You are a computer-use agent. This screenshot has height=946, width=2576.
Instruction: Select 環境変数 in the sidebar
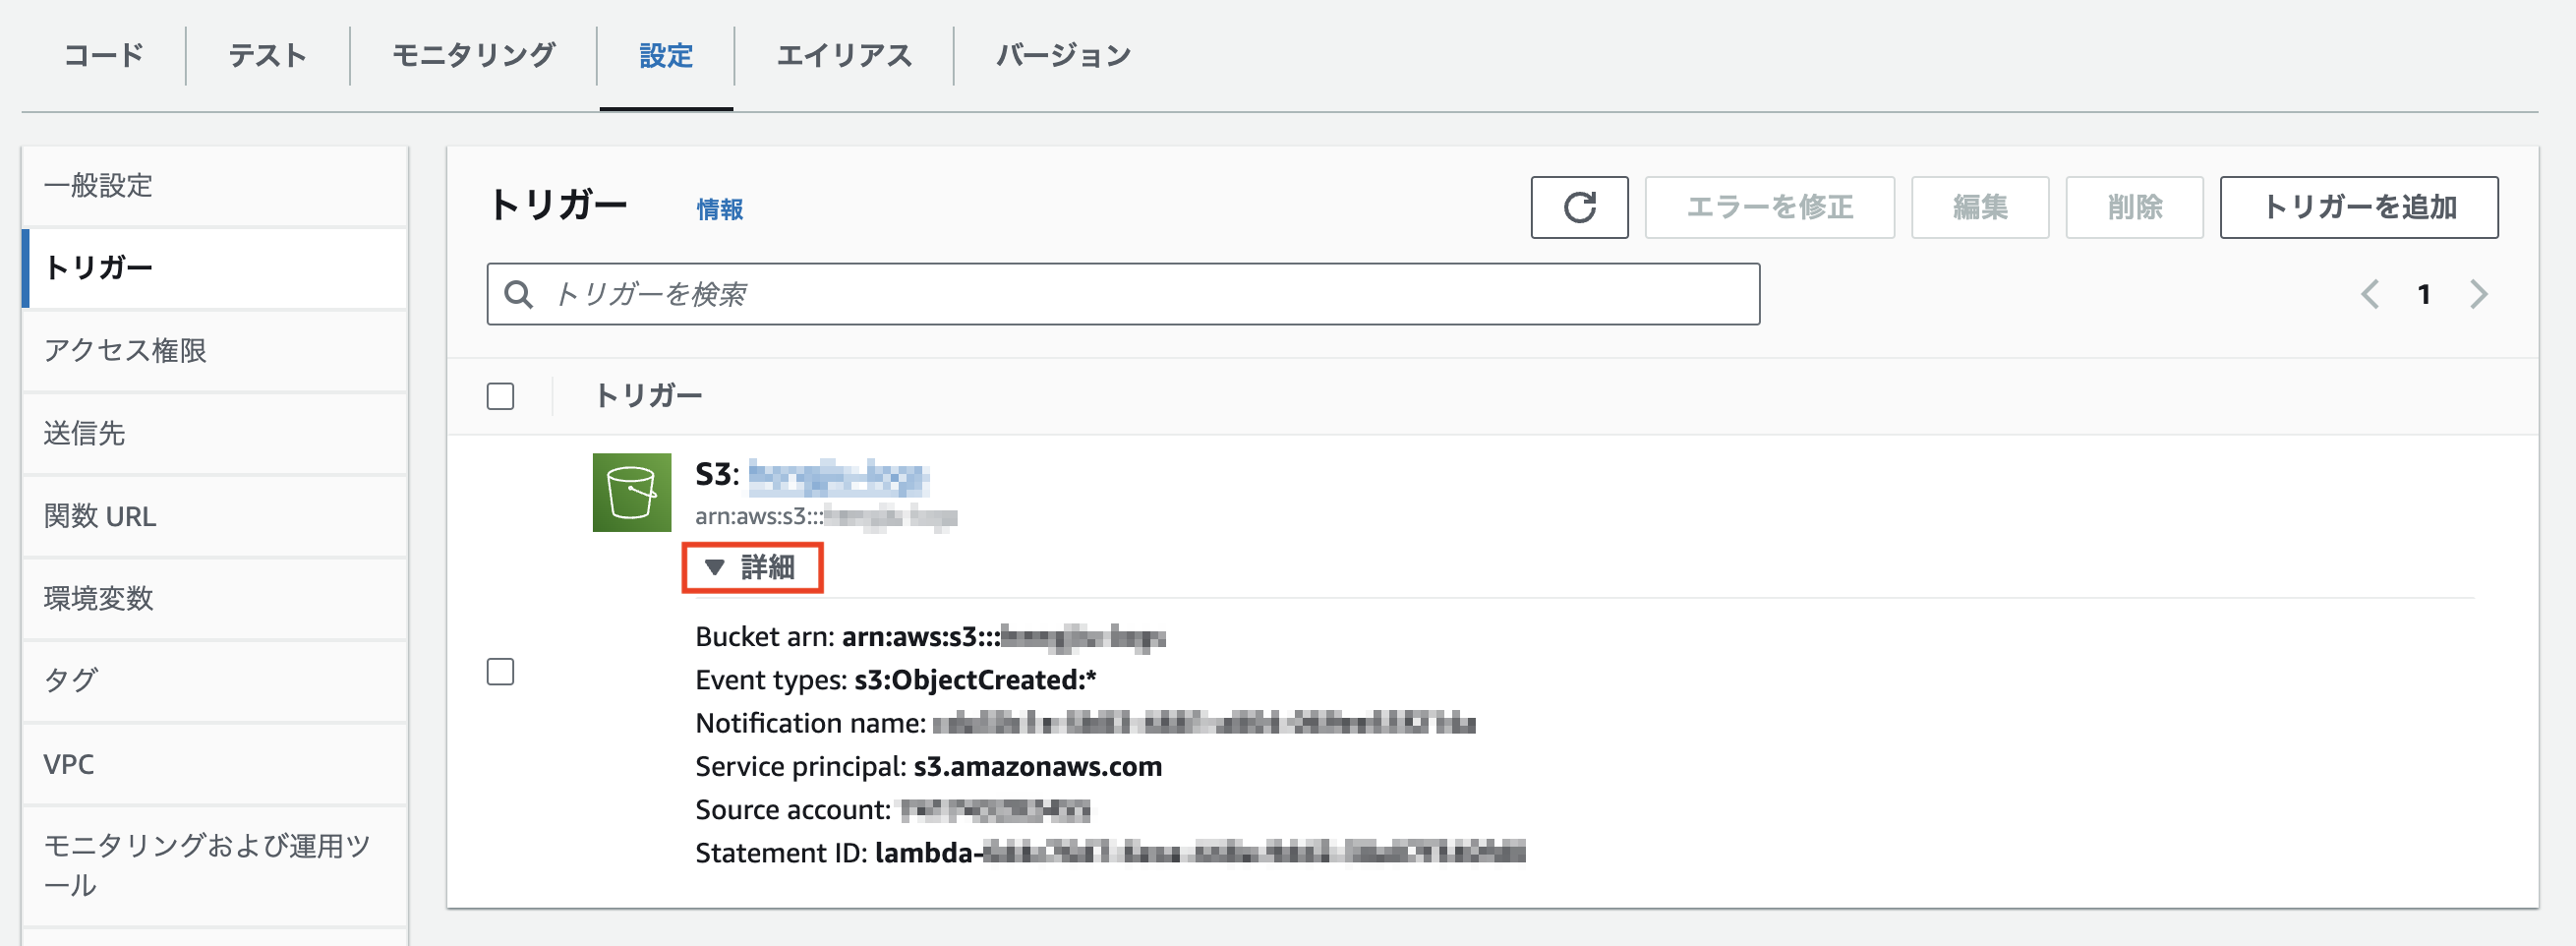click(99, 598)
